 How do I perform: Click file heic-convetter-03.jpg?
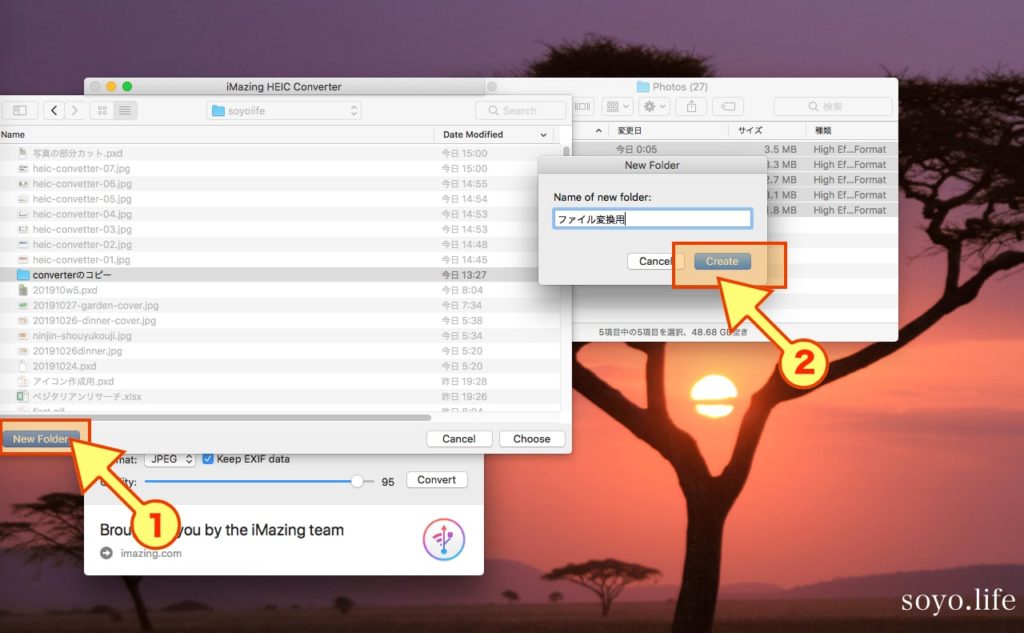coord(82,229)
